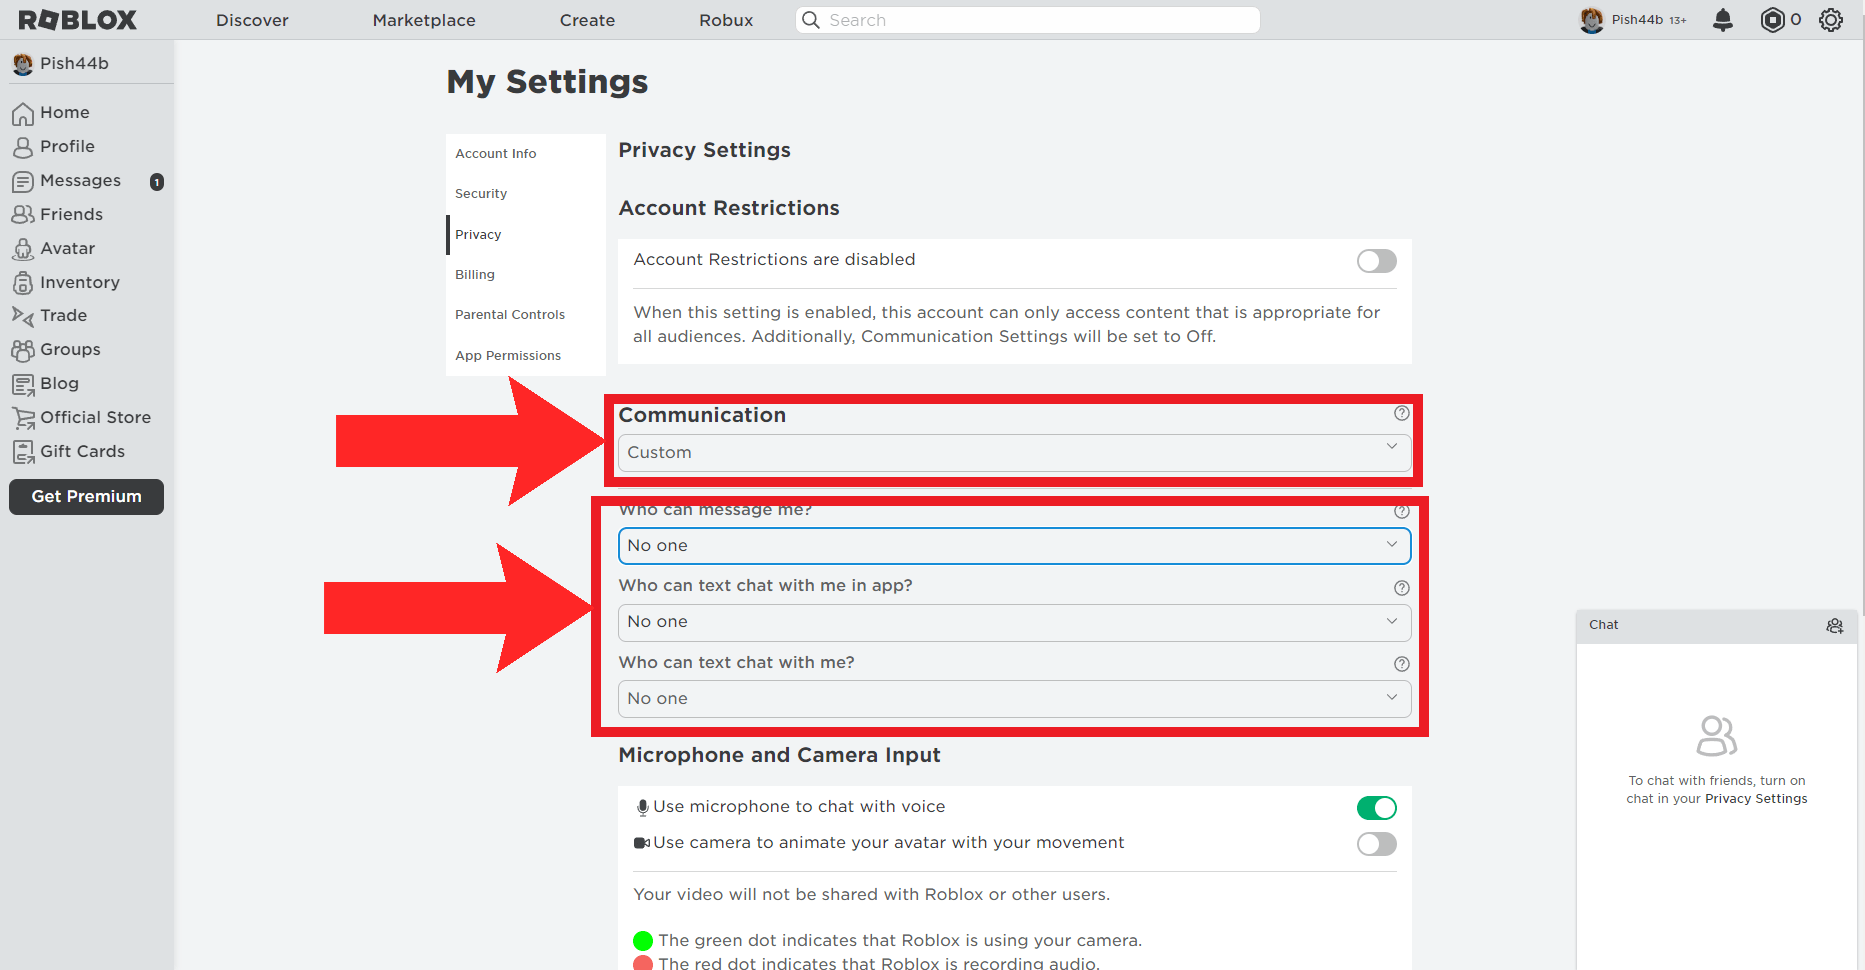Open the Gift Cards link
1865x970 pixels.
(x=82, y=452)
